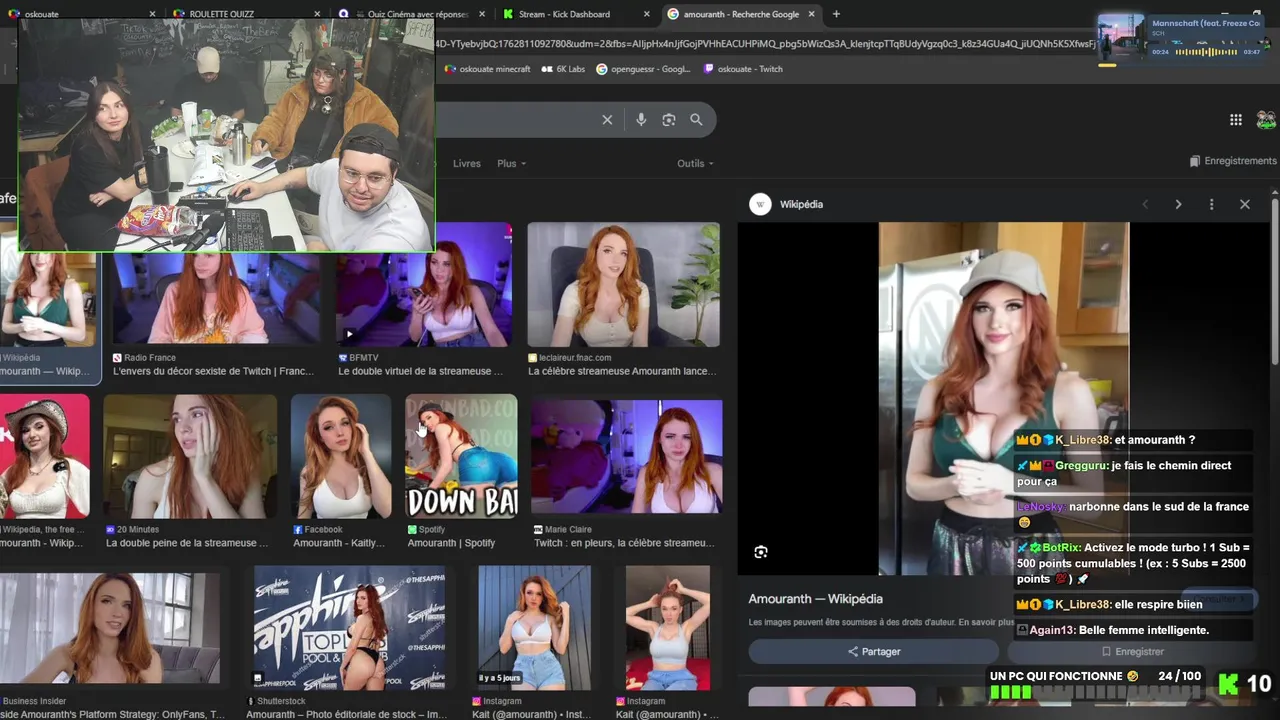Screen dimensions: 1280x720
Task: Open the Radio France image result
Action: (216, 297)
